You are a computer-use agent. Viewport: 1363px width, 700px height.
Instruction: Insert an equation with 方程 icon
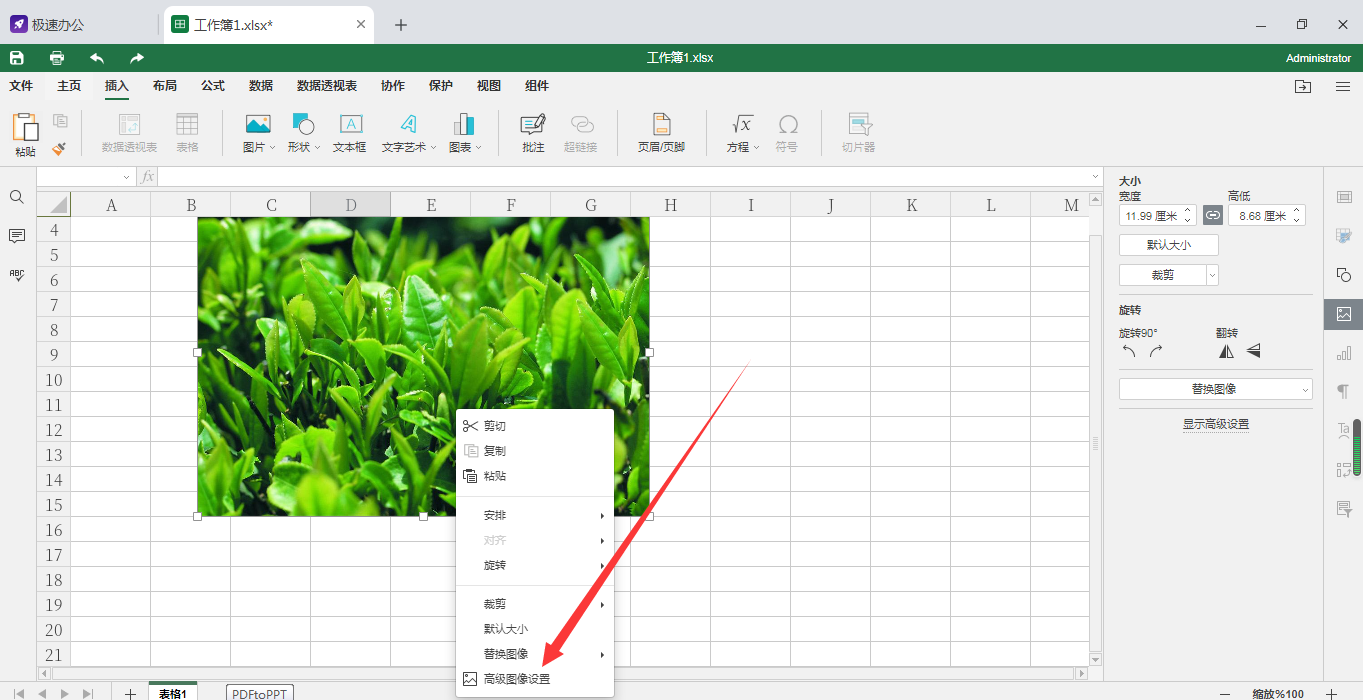point(741,124)
